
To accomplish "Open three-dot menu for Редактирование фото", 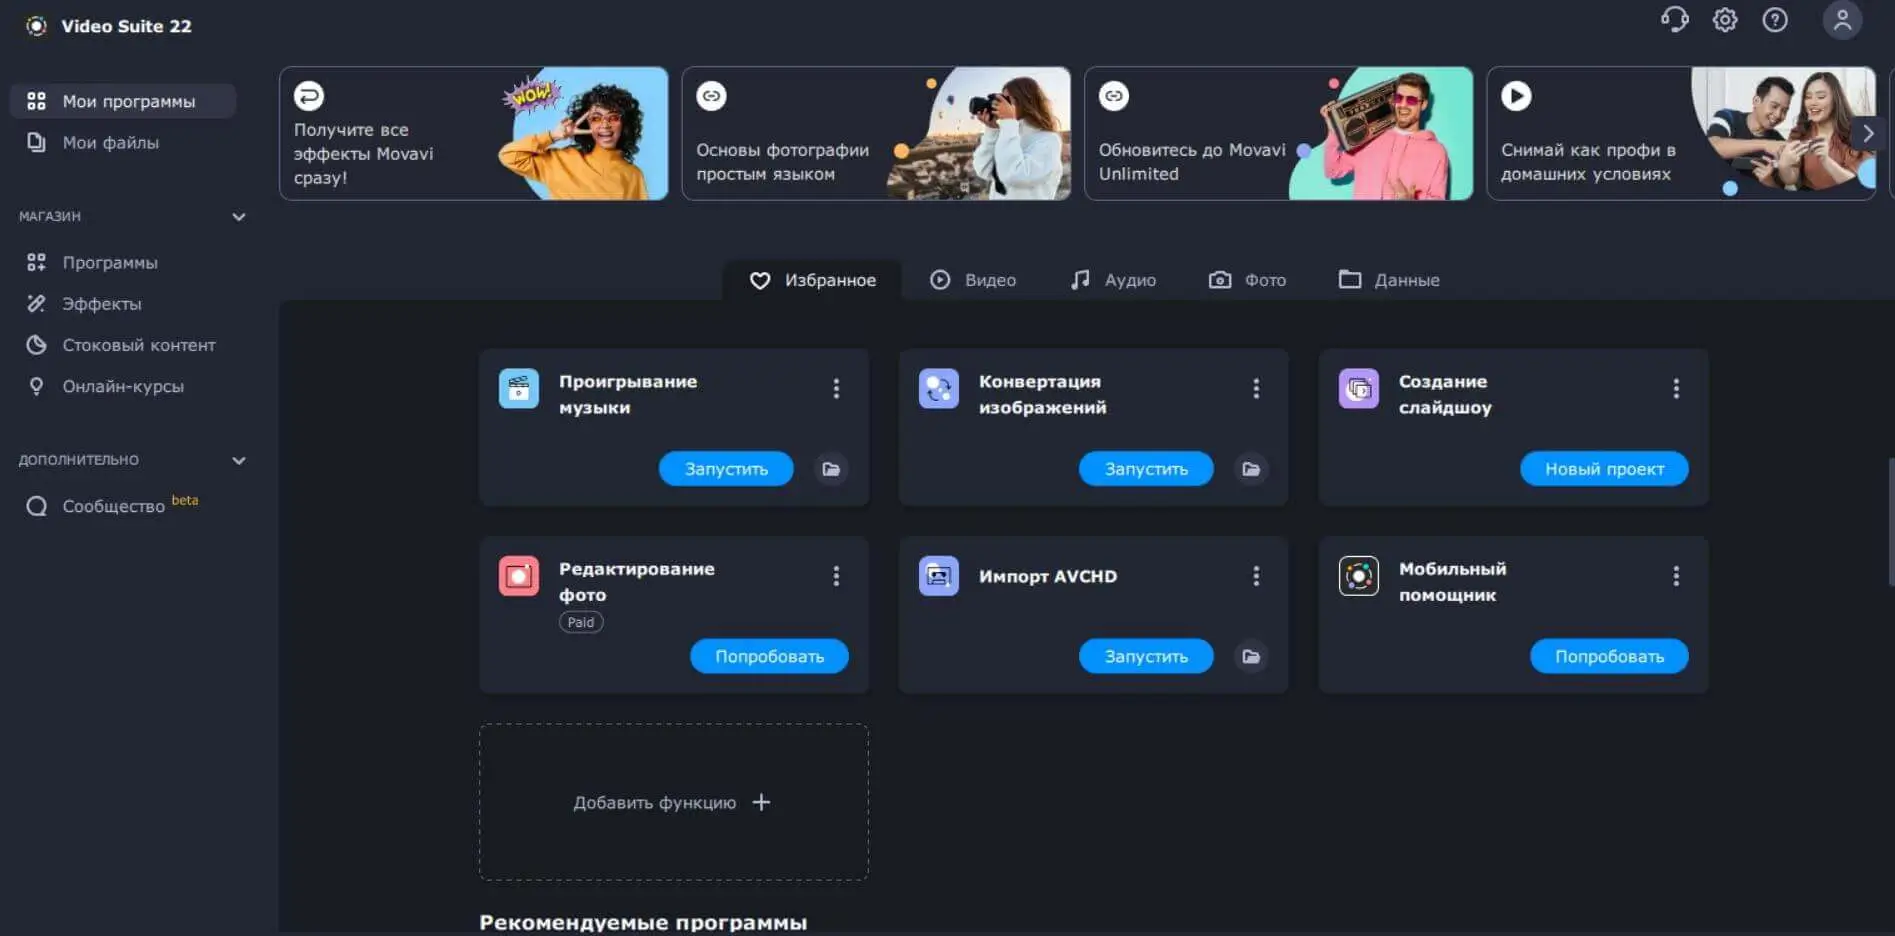I will point(836,576).
